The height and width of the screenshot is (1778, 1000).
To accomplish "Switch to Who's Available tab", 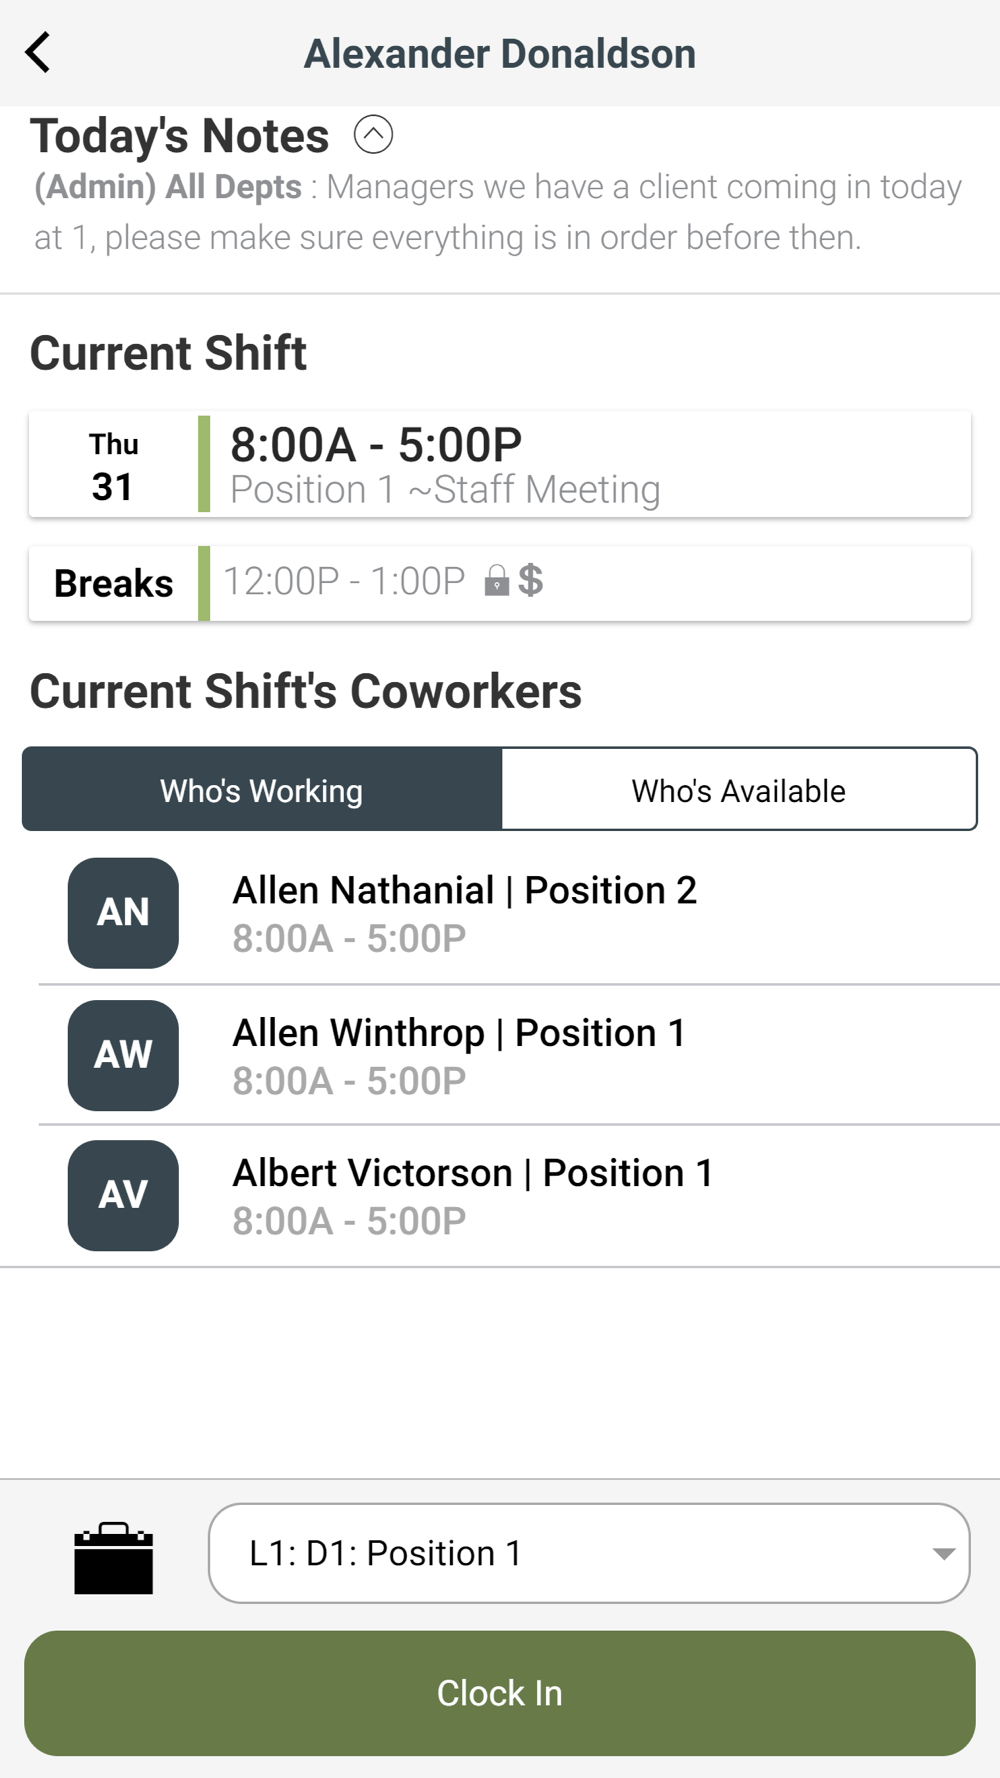I will pyautogui.click(x=738, y=789).
